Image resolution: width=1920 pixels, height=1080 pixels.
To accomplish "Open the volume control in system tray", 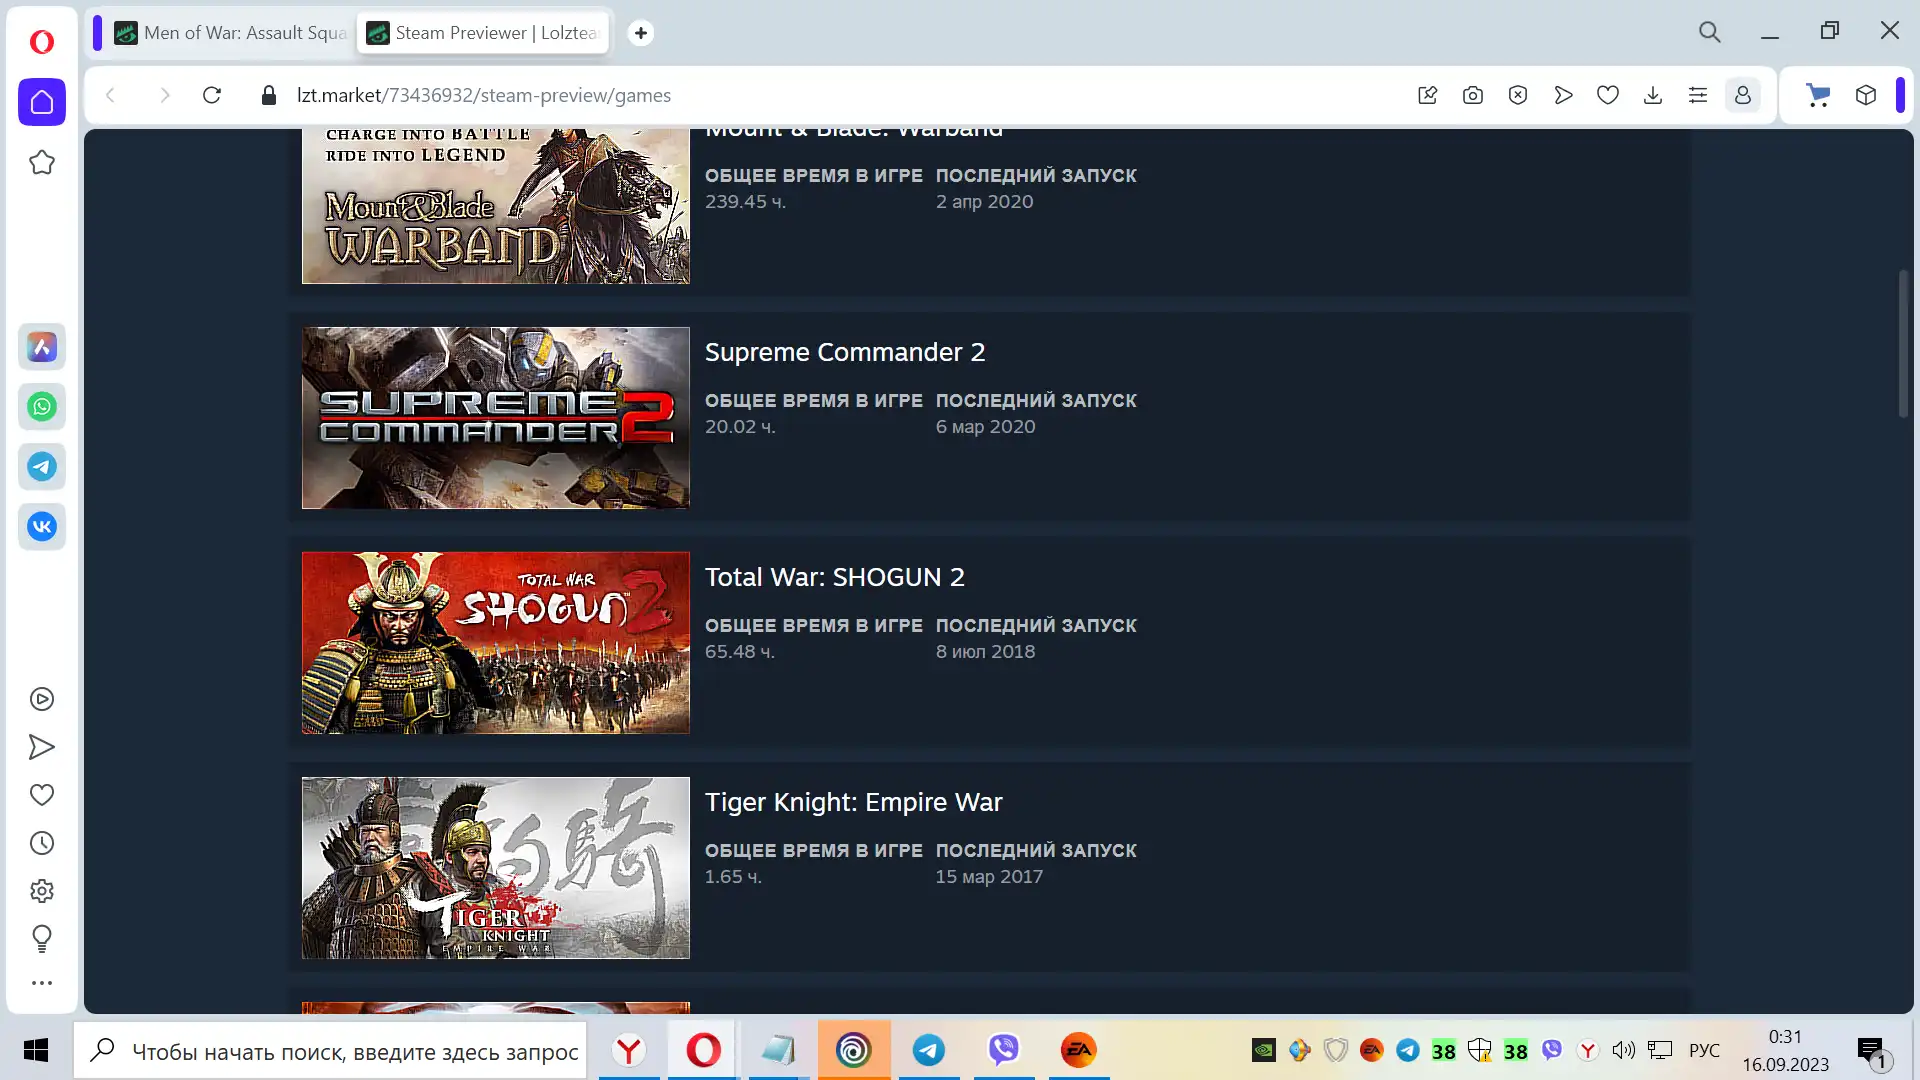I will 1624,1050.
